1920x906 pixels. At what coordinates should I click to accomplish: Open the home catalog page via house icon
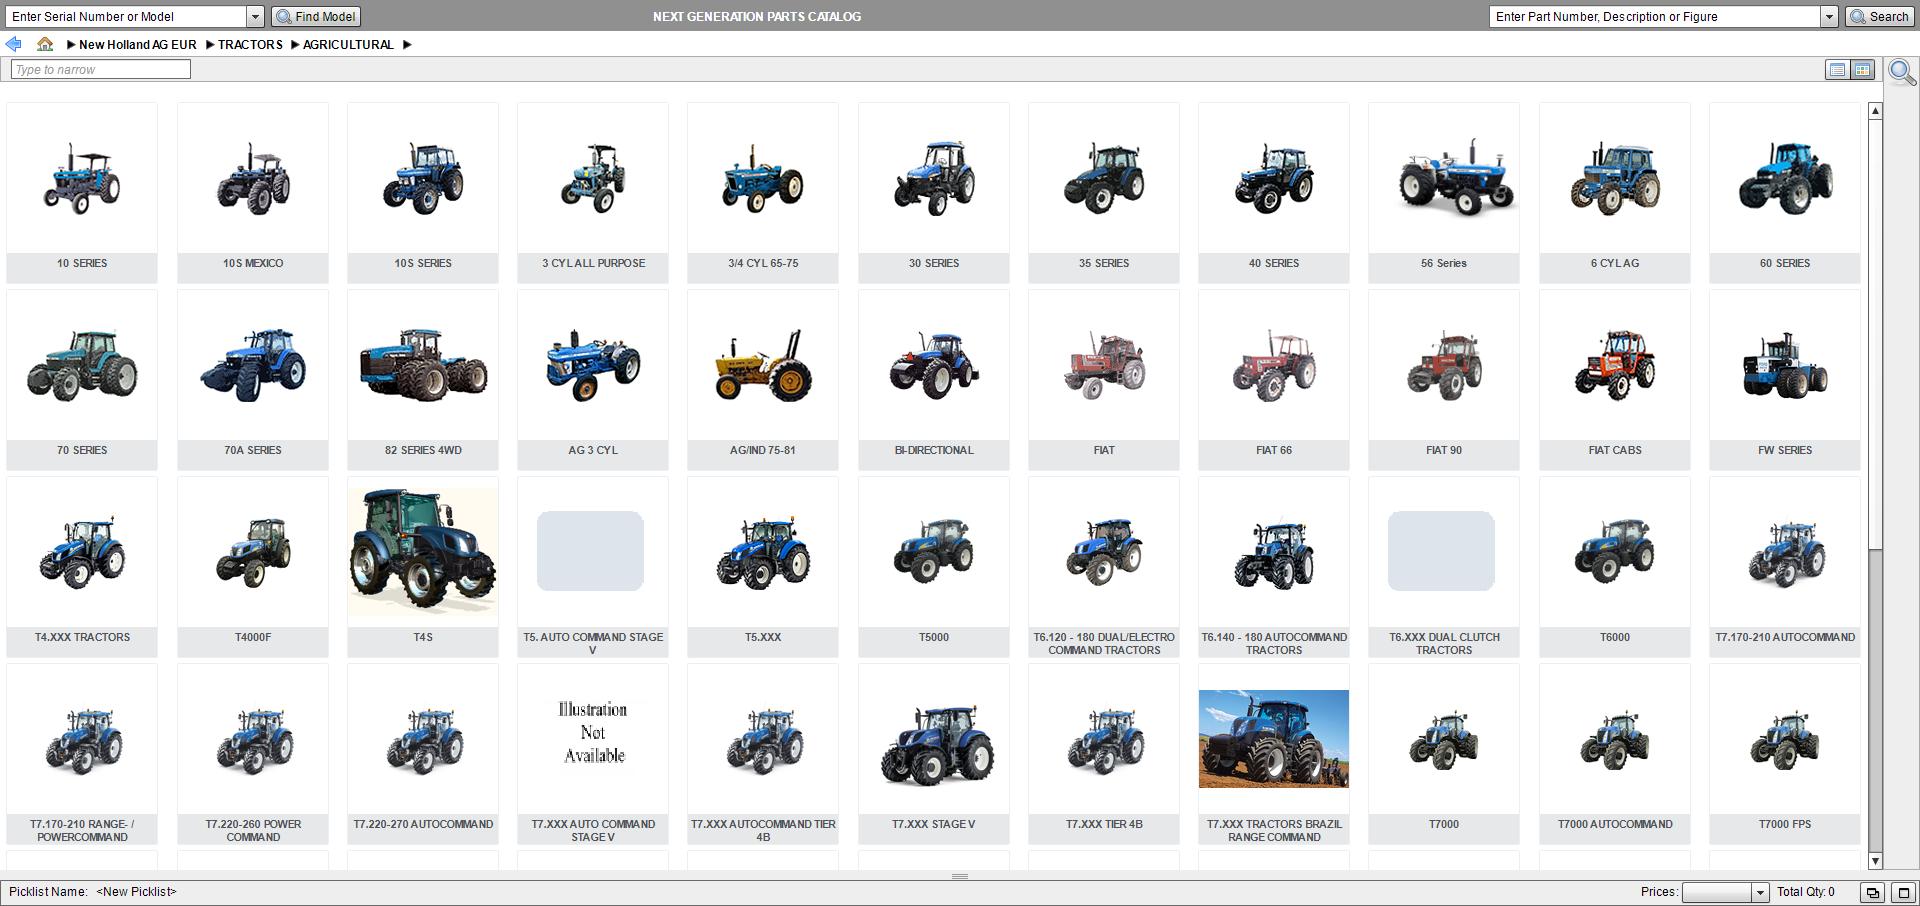43,44
